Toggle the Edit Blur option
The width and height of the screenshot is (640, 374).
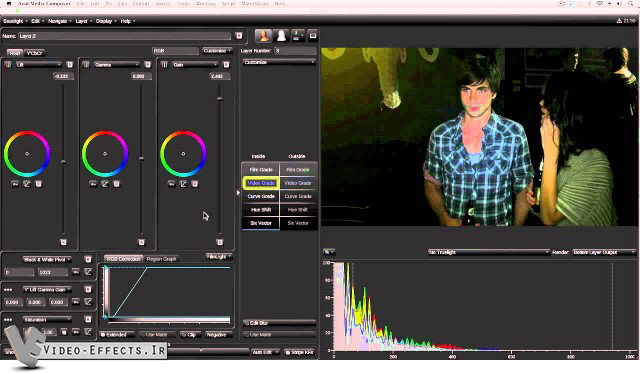279,323
